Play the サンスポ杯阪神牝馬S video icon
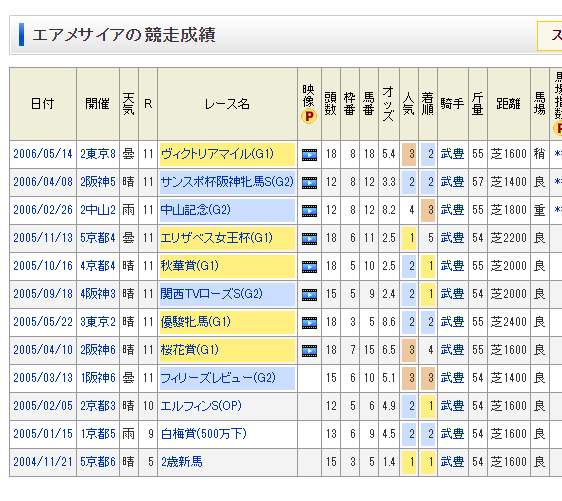 pos(309,183)
